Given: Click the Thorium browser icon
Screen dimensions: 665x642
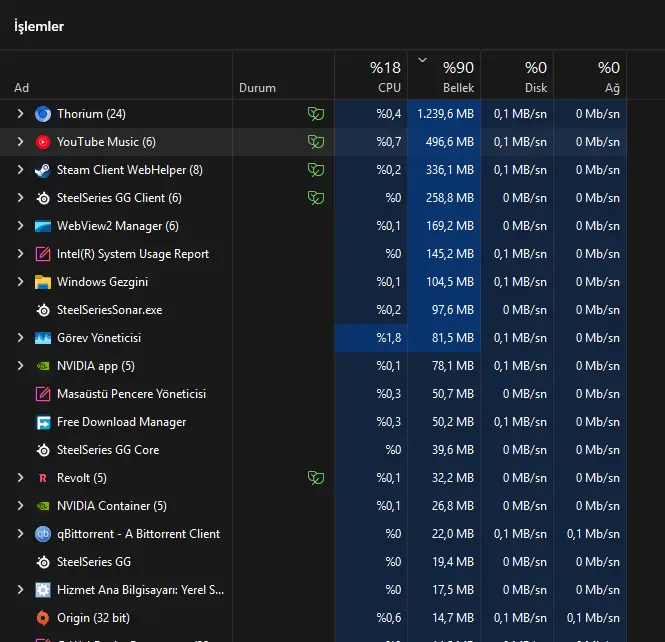Looking at the screenshot, I should [43, 114].
